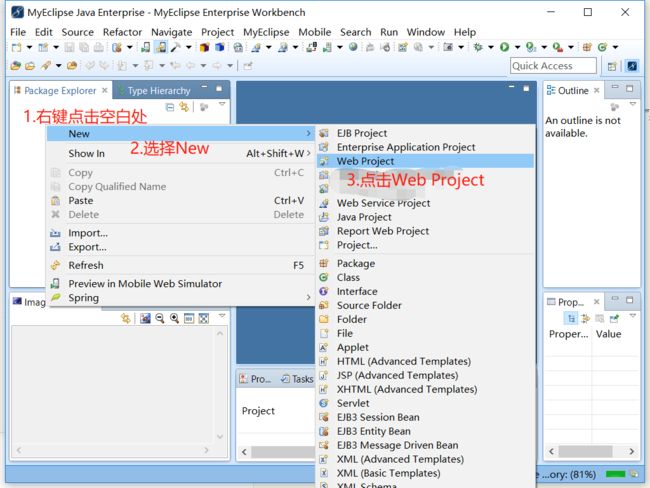Click the green Run button in toolbar
Viewport: 650px width, 488px height.
coord(504,47)
